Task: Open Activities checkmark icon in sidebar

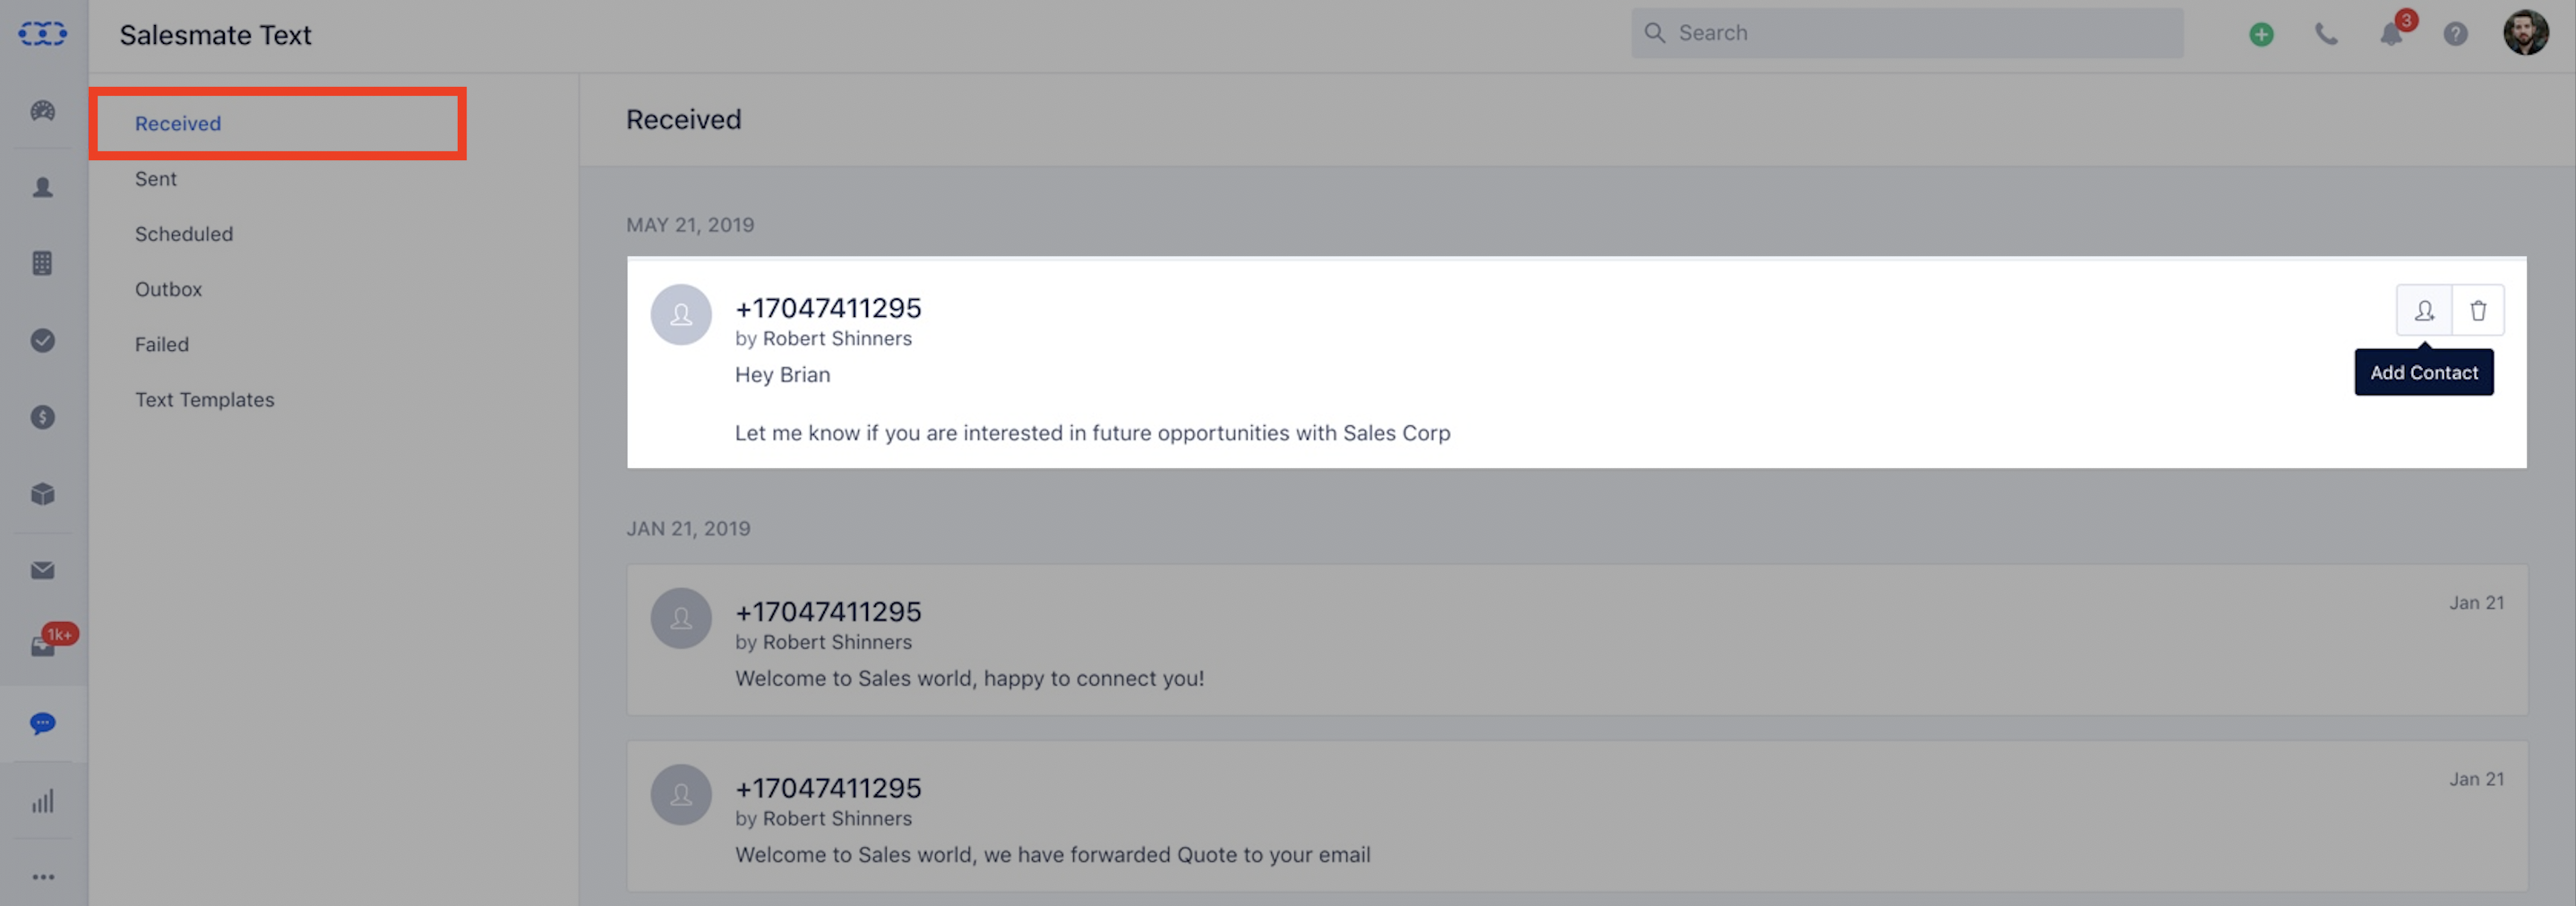Action: coord(42,340)
